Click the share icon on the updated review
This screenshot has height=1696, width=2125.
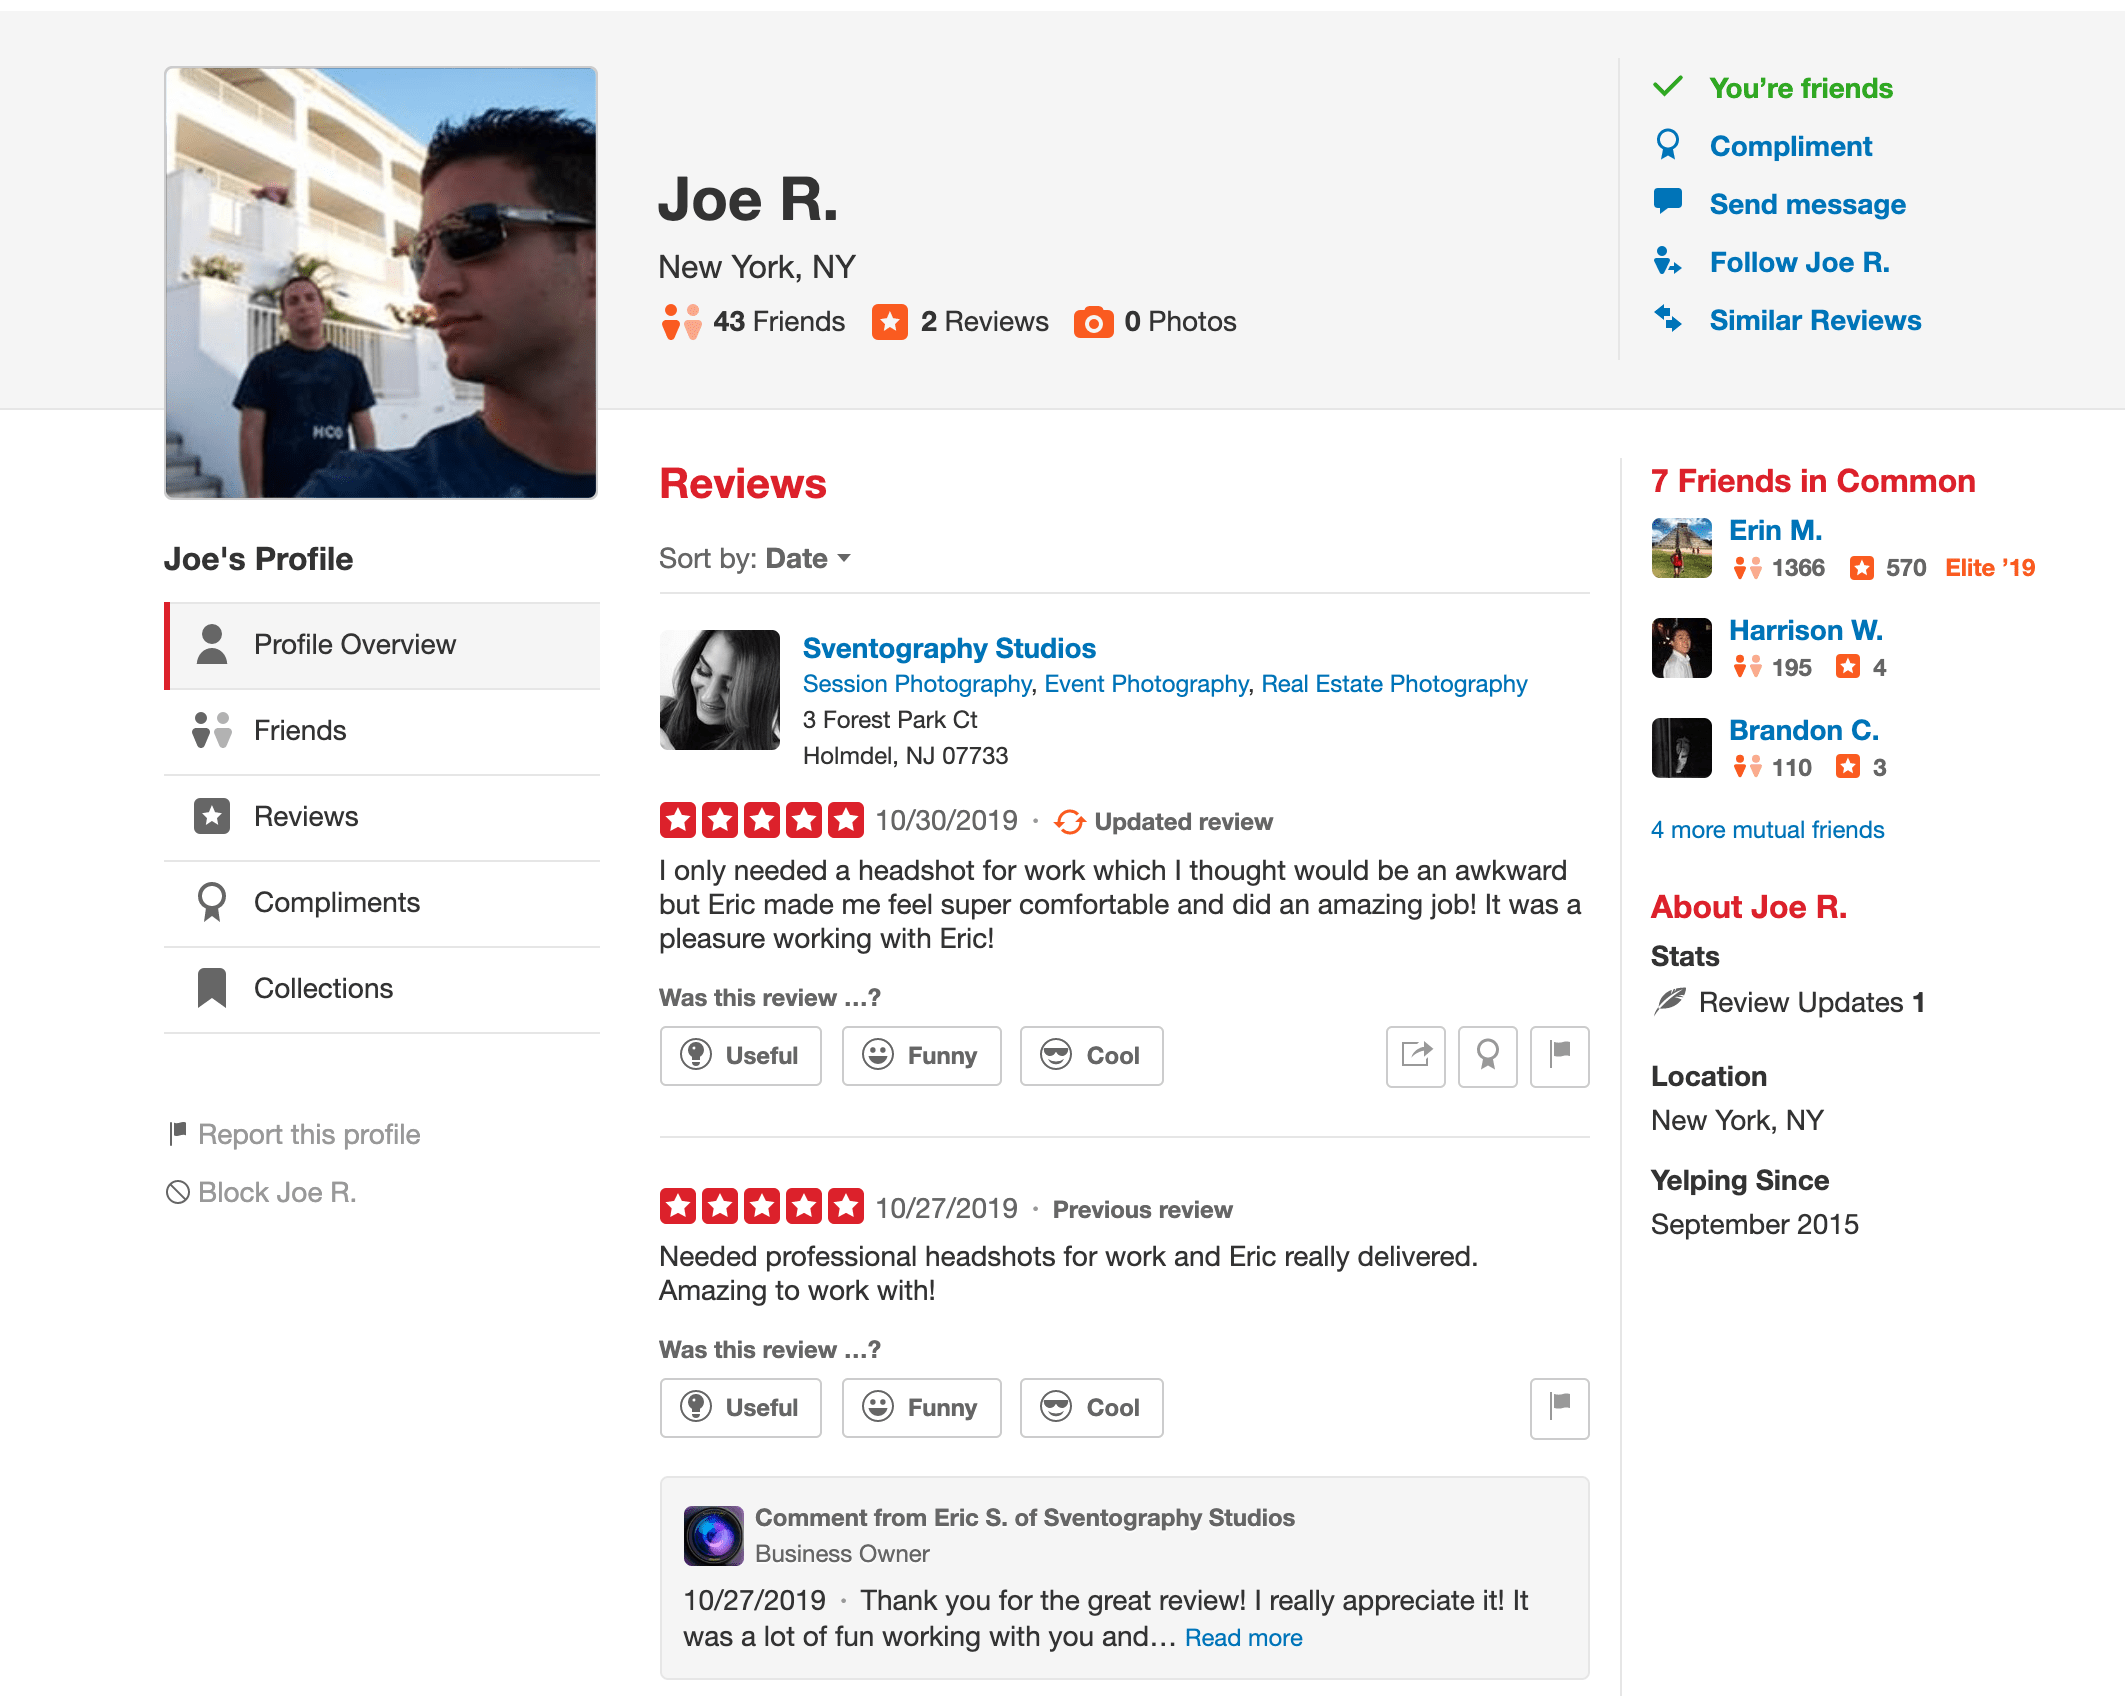[1415, 1056]
